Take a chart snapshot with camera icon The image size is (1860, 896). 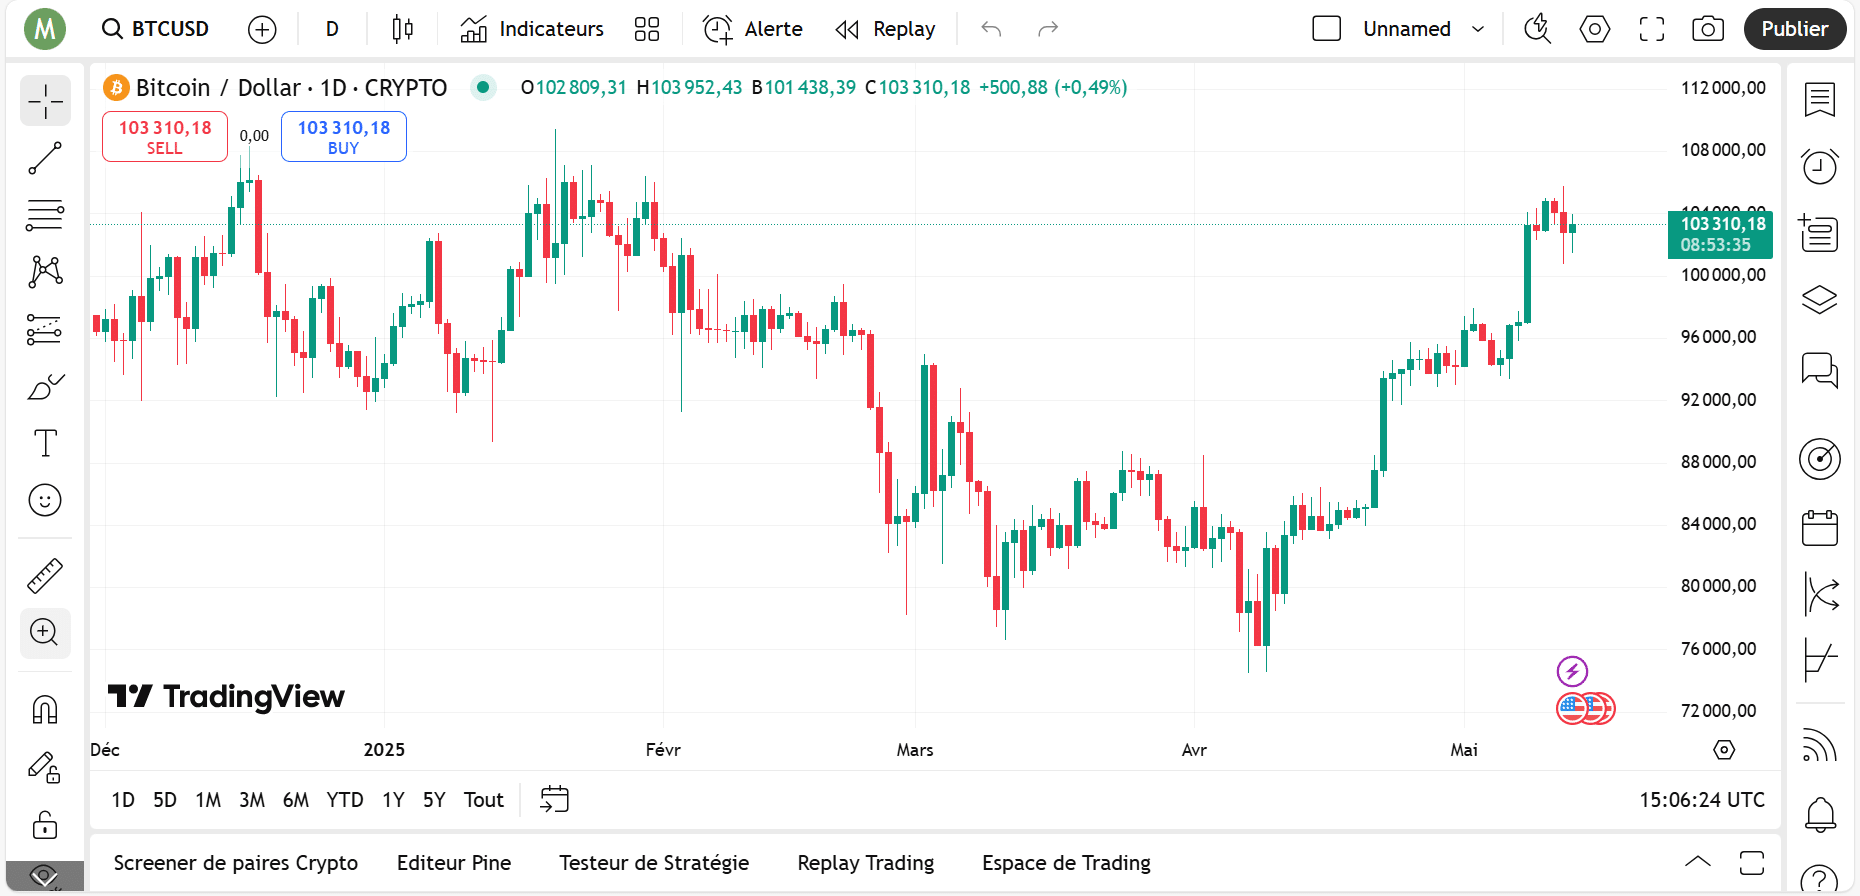1707,29
